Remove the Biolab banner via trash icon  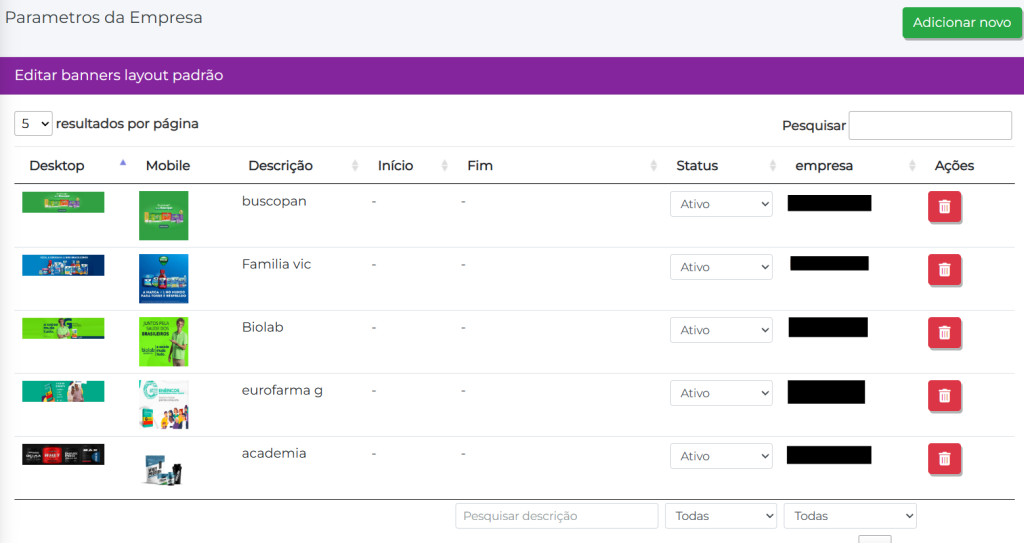click(944, 332)
